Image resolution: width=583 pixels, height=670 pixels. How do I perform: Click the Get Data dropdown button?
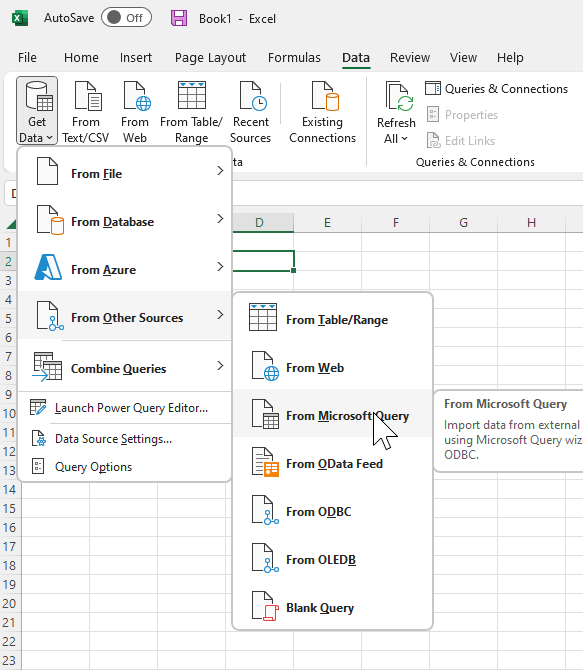click(x=37, y=111)
